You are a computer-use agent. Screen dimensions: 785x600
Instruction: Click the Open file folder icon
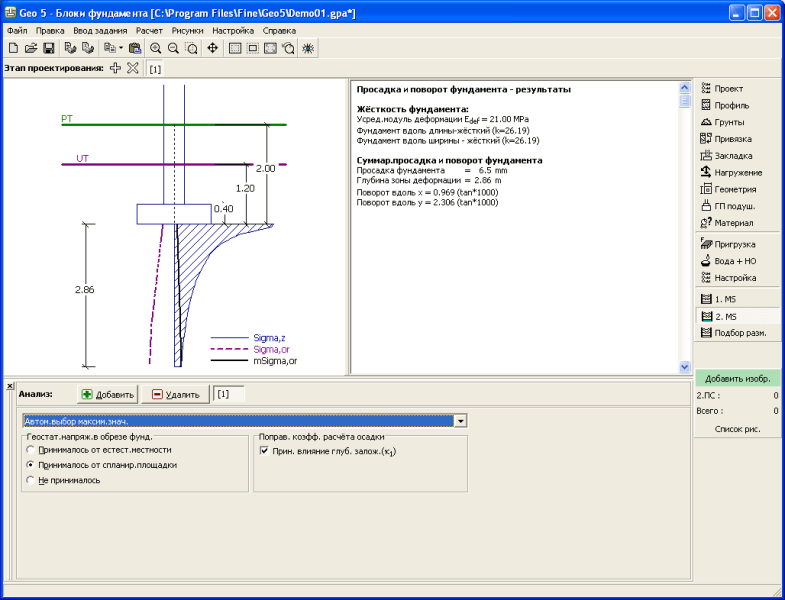point(30,48)
